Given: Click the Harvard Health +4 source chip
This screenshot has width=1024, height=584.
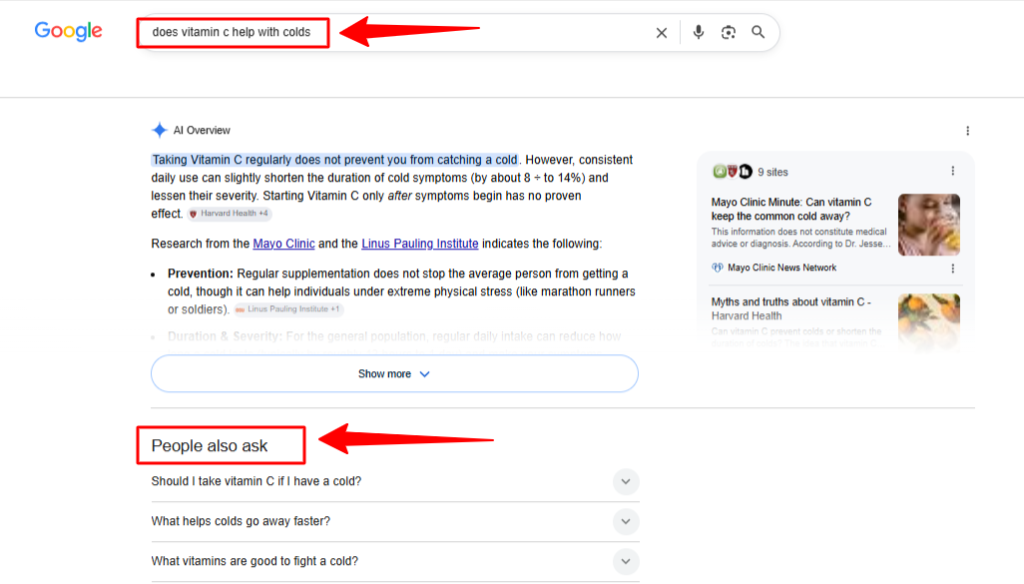Looking at the screenshot, I should (229, 214).
